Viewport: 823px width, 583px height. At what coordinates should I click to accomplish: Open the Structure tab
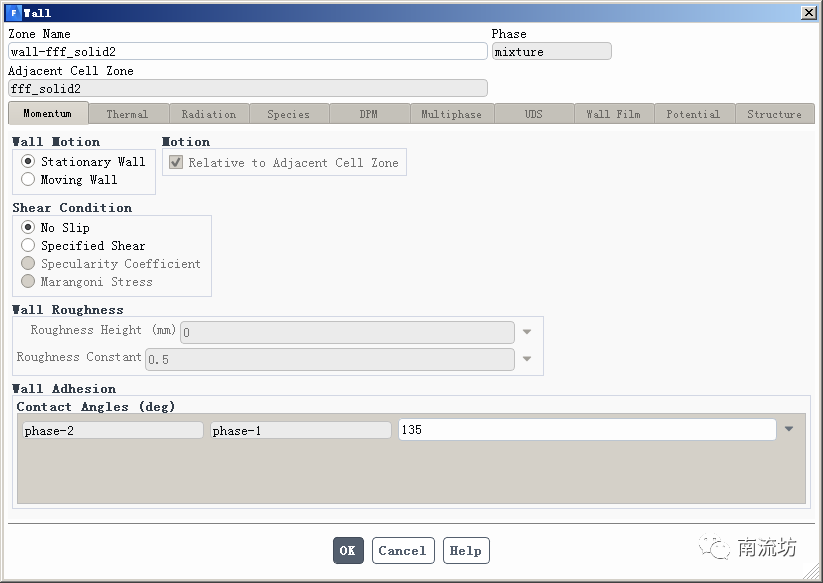pyautogui.click(x=775, y=114)
